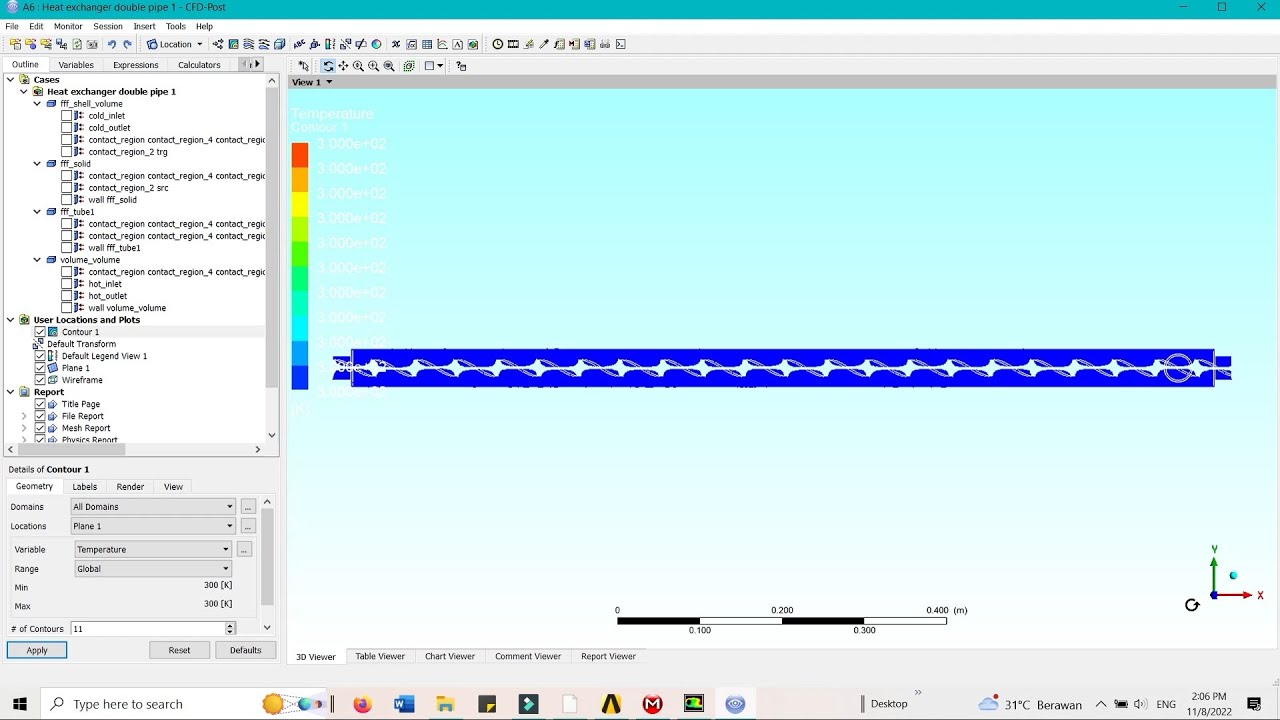Enable the hot_outlet checkbox

coord(67,296)
